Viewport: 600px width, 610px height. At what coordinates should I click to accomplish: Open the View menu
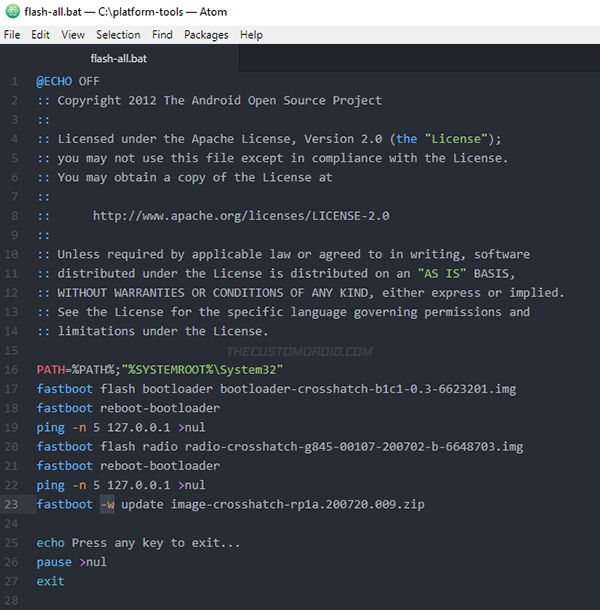73,35
